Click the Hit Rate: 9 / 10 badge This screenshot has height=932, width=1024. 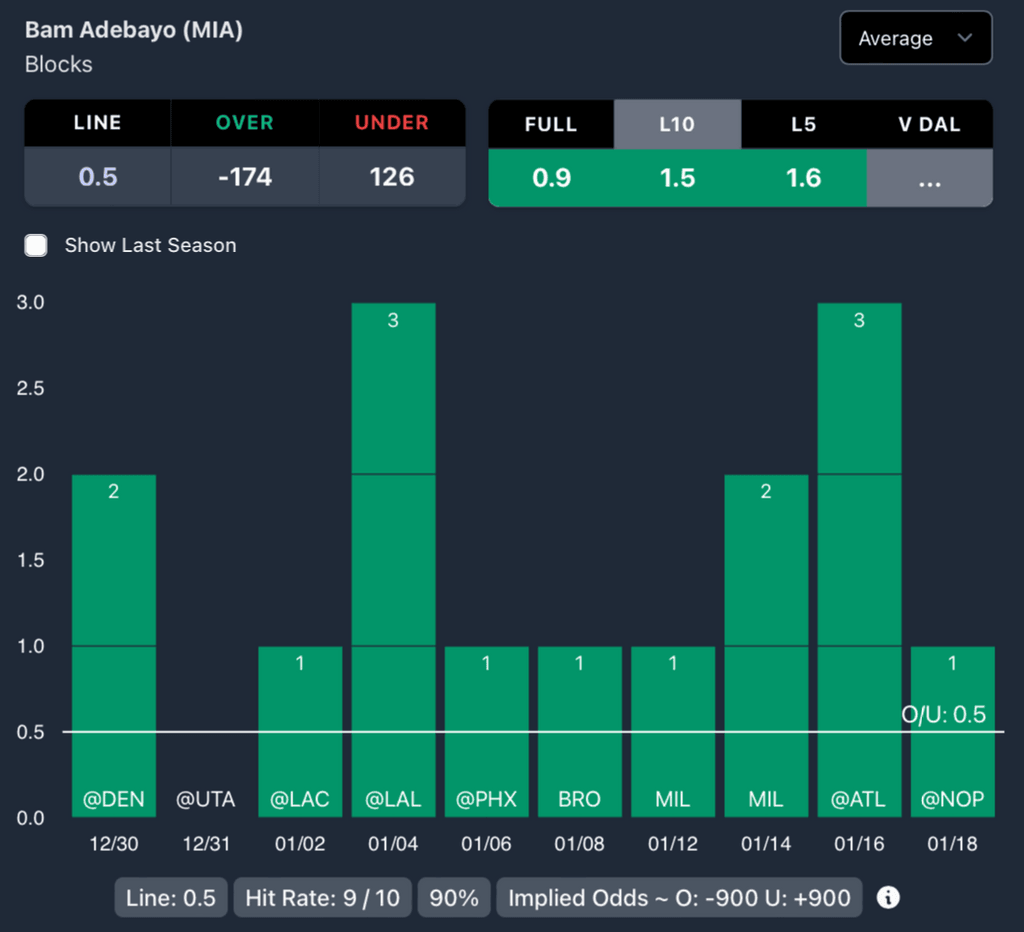pyautogui.click(x=322, y=897)
